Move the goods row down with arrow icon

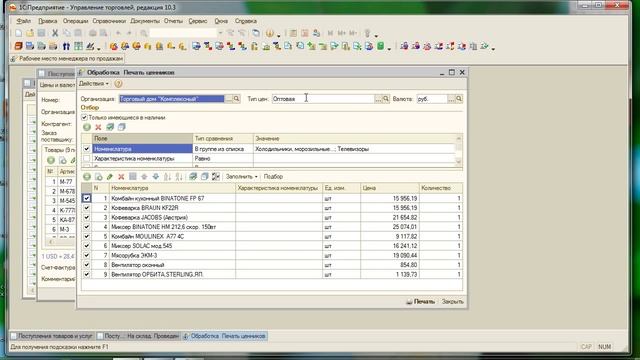point(156,176)
